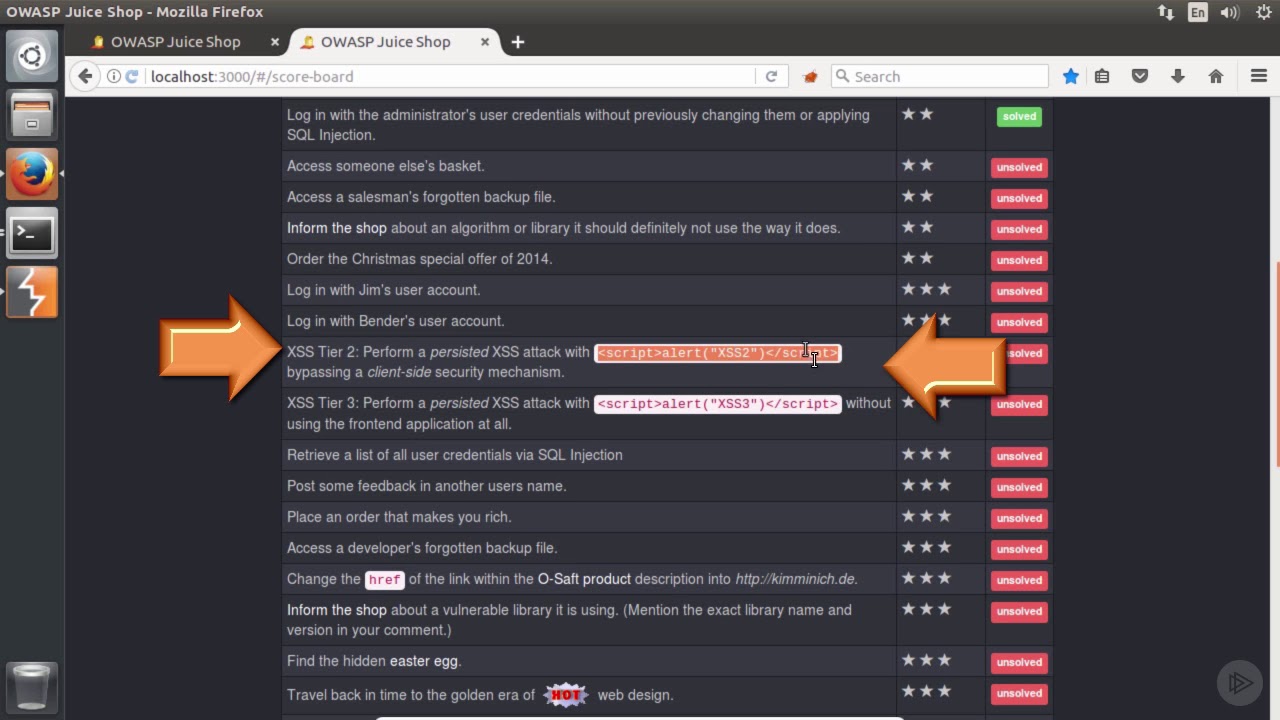Click 'Retrieve a list of all user credentials' text
This screenshot has width=1280, height=720.
coord(455,455)
